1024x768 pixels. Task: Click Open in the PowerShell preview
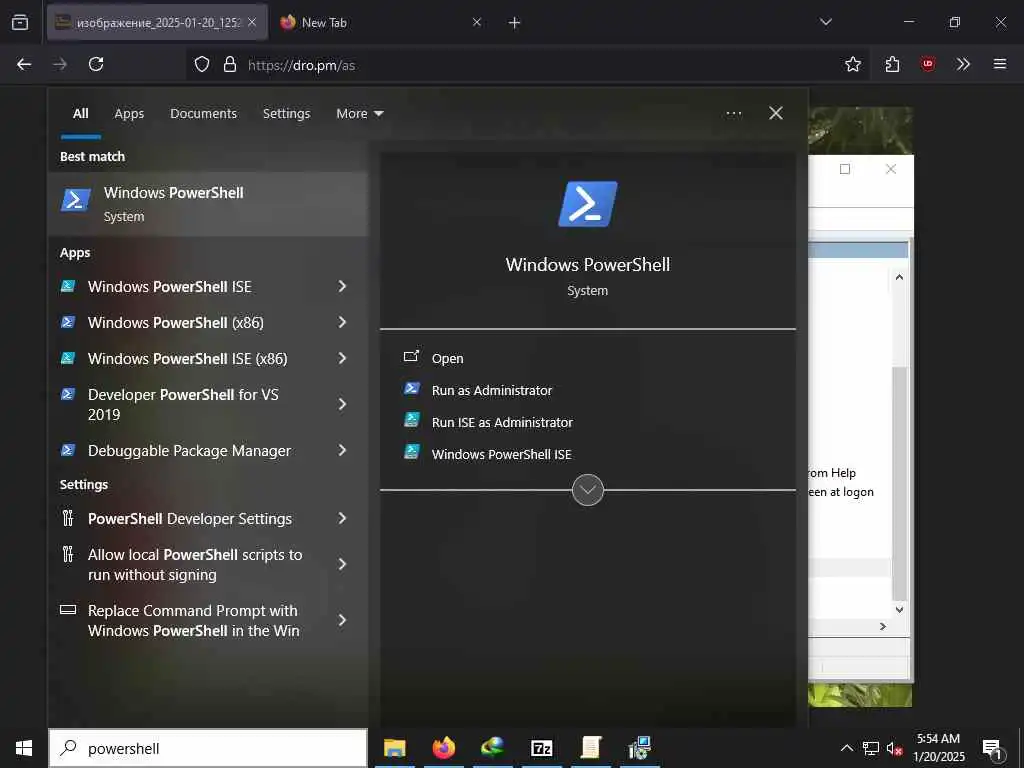tap(447, 359)
